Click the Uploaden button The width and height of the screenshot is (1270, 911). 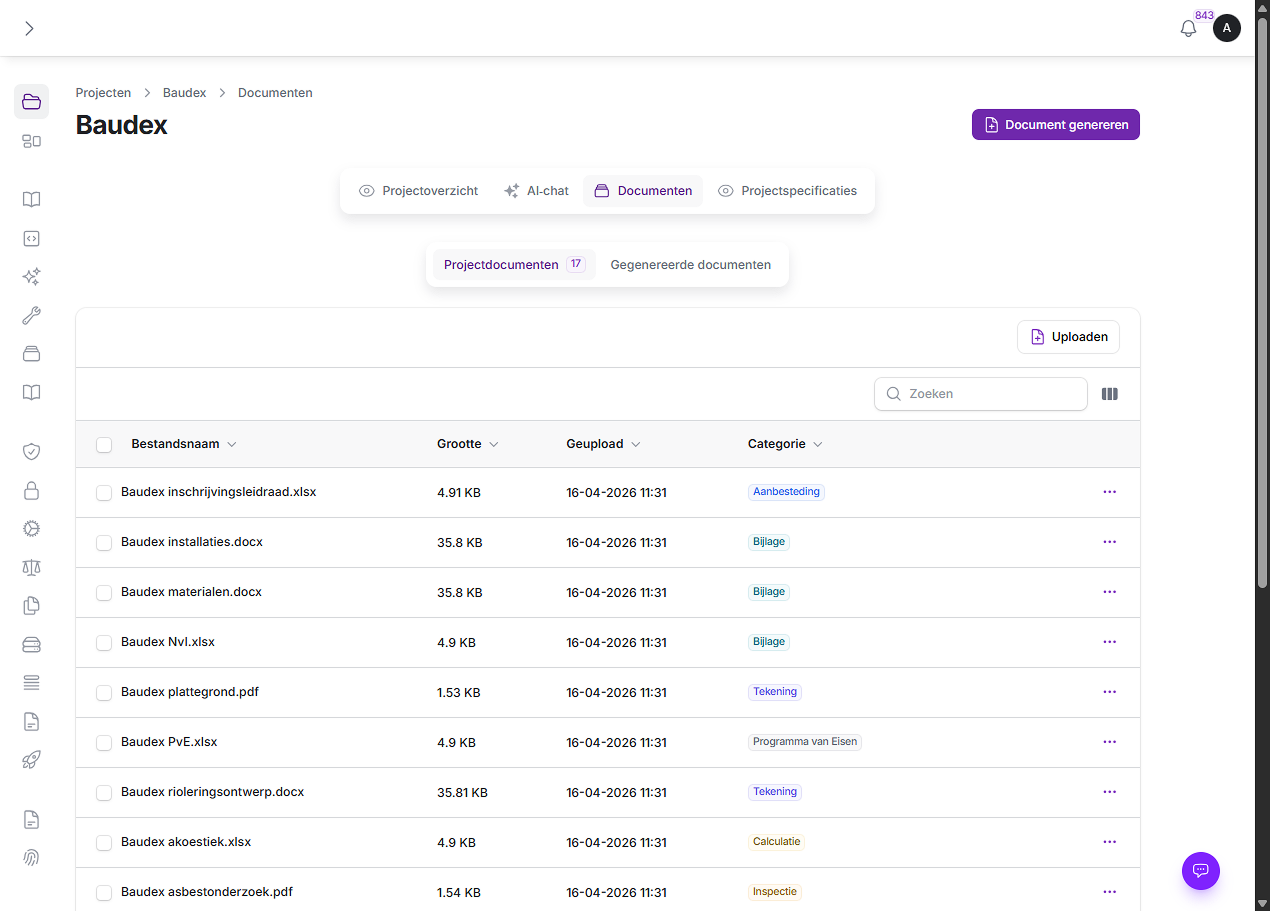[x=1069, y=337]
